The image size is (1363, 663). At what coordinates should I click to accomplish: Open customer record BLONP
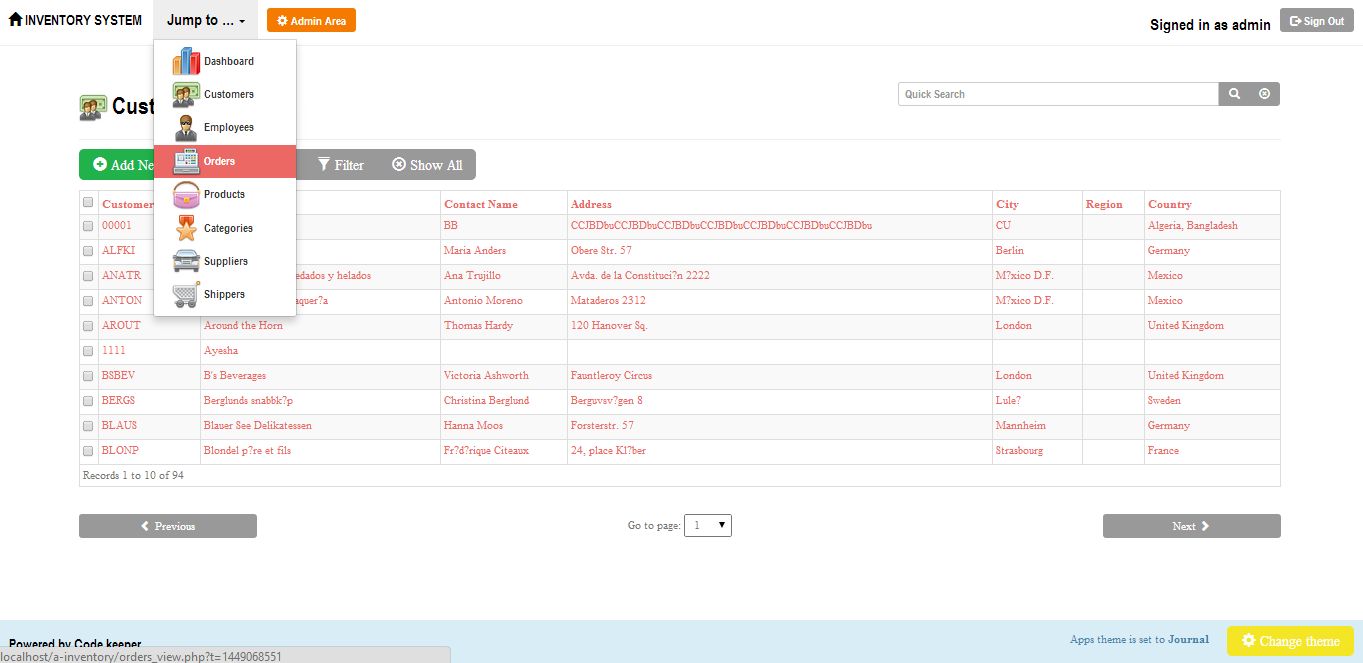tap(120, 450)
